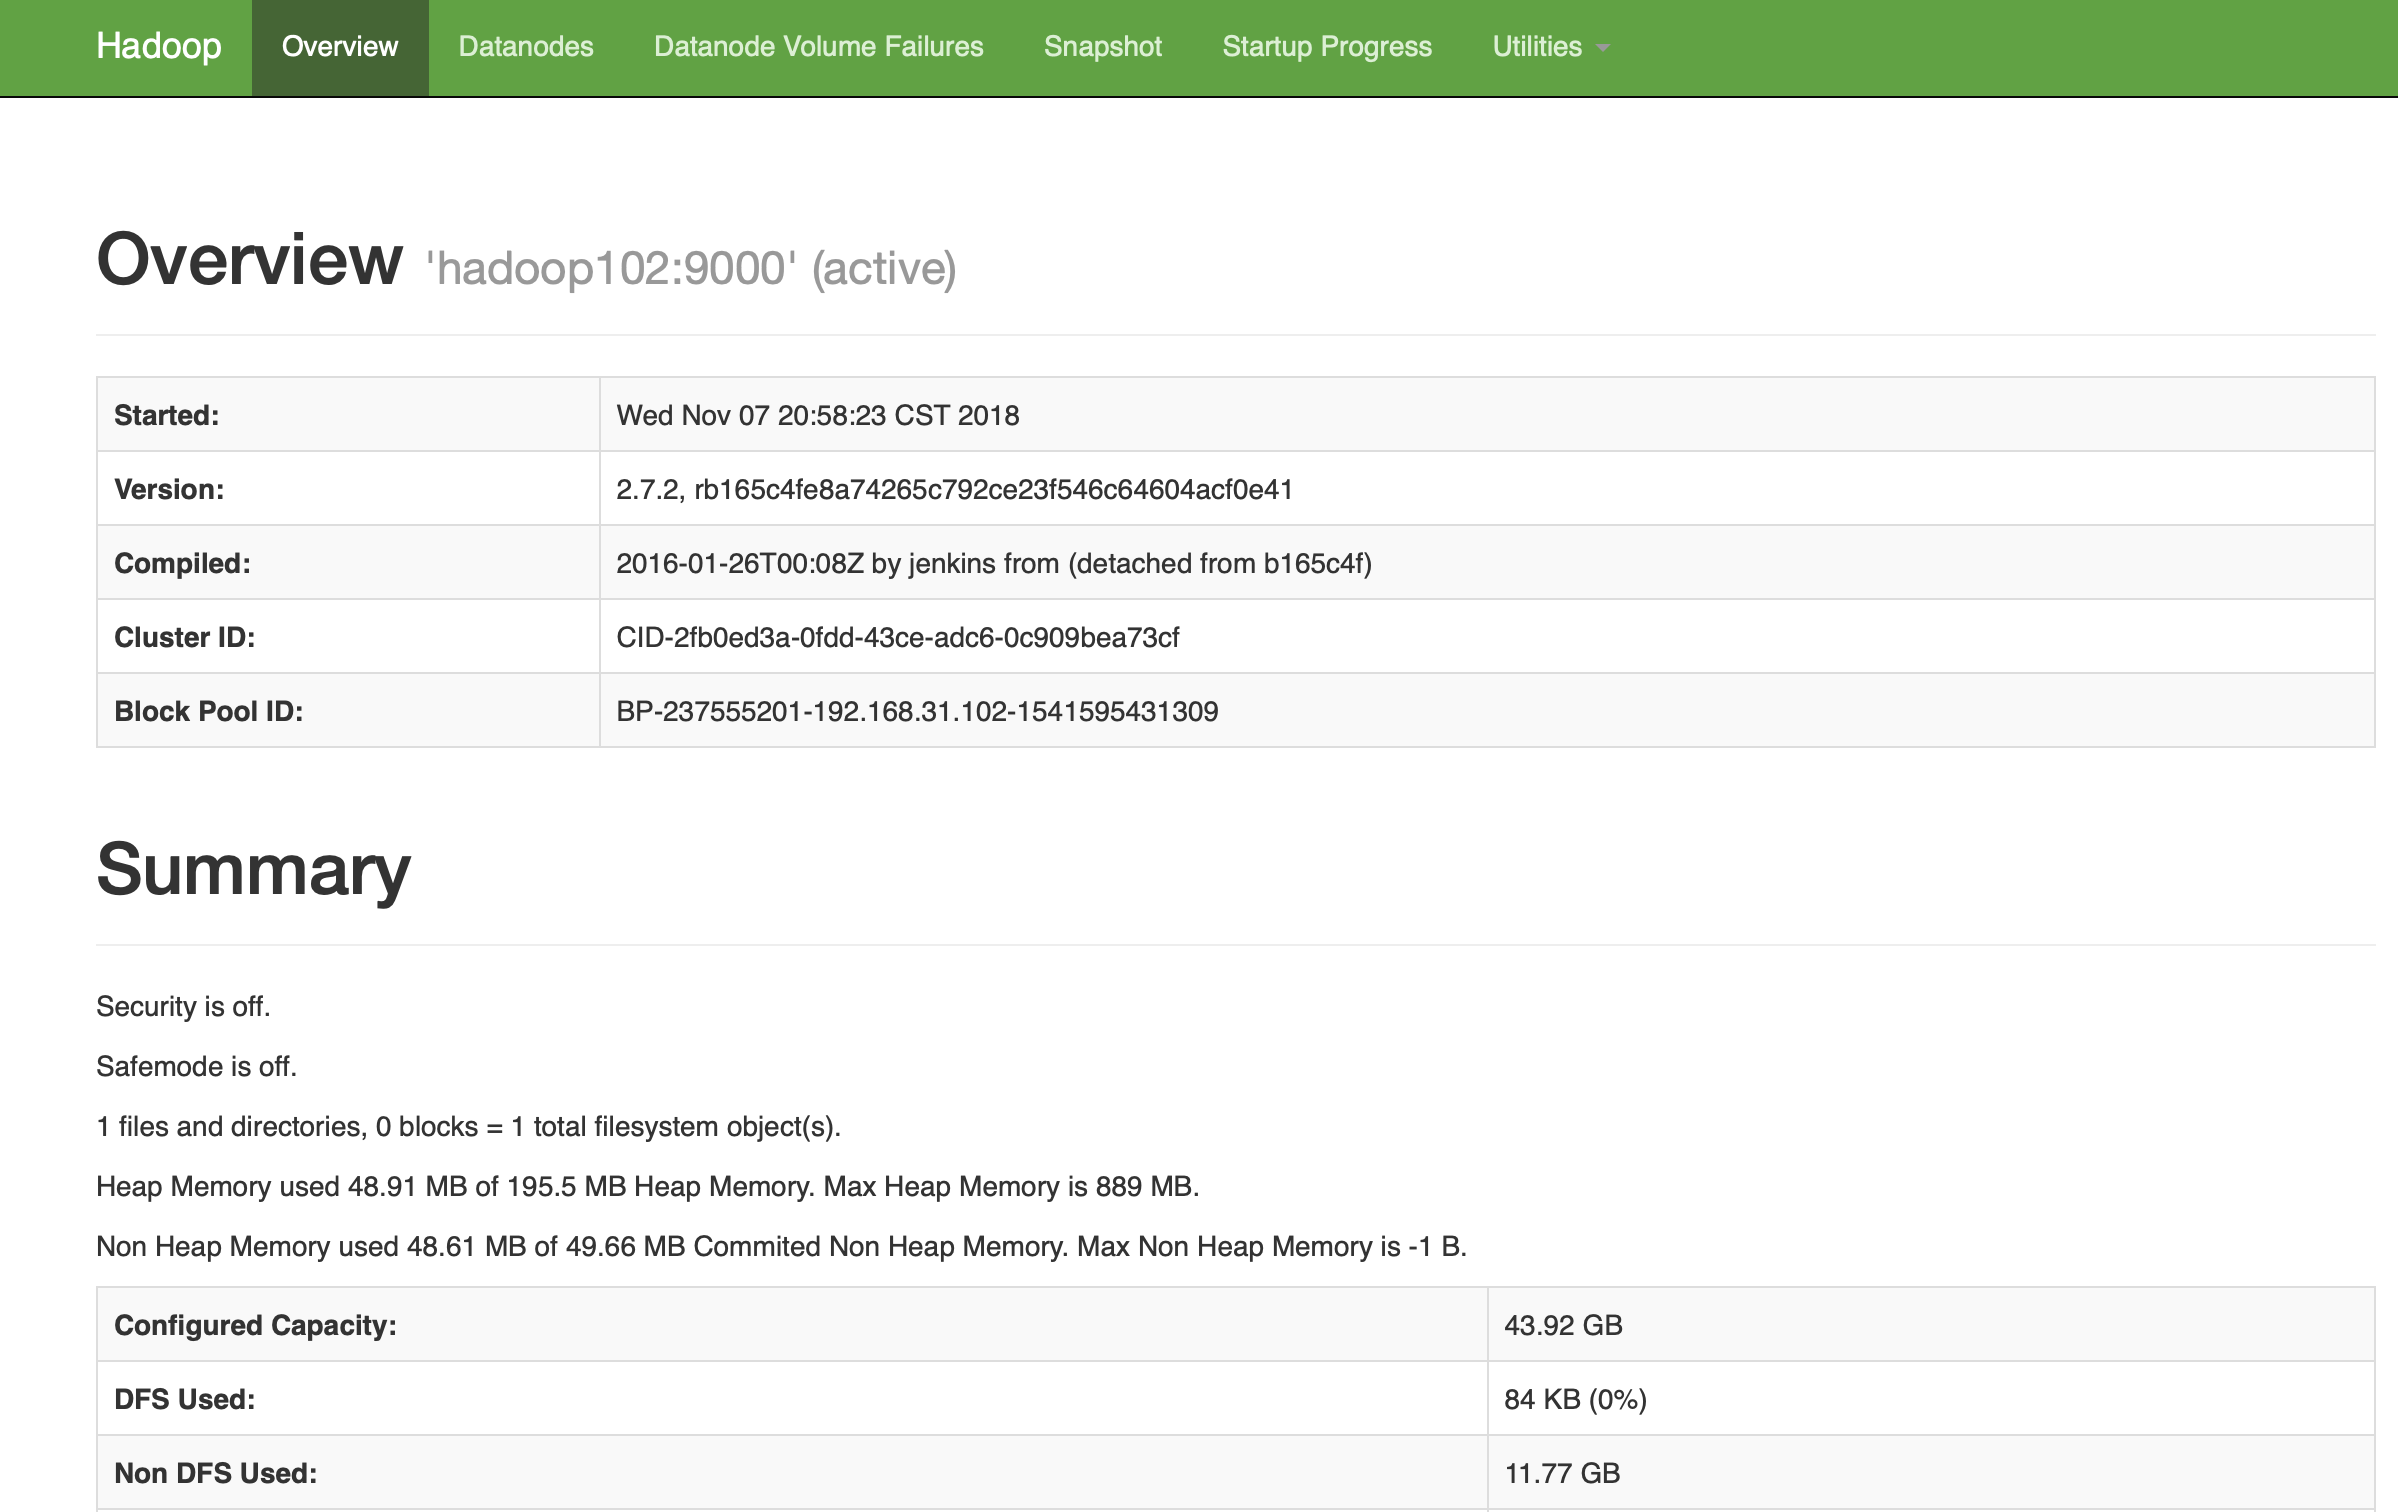Select the 84 KB (0%) value
Image resolution: width=2398 pixels, height=1512 pixels.
click(x=1575, y=1399)
